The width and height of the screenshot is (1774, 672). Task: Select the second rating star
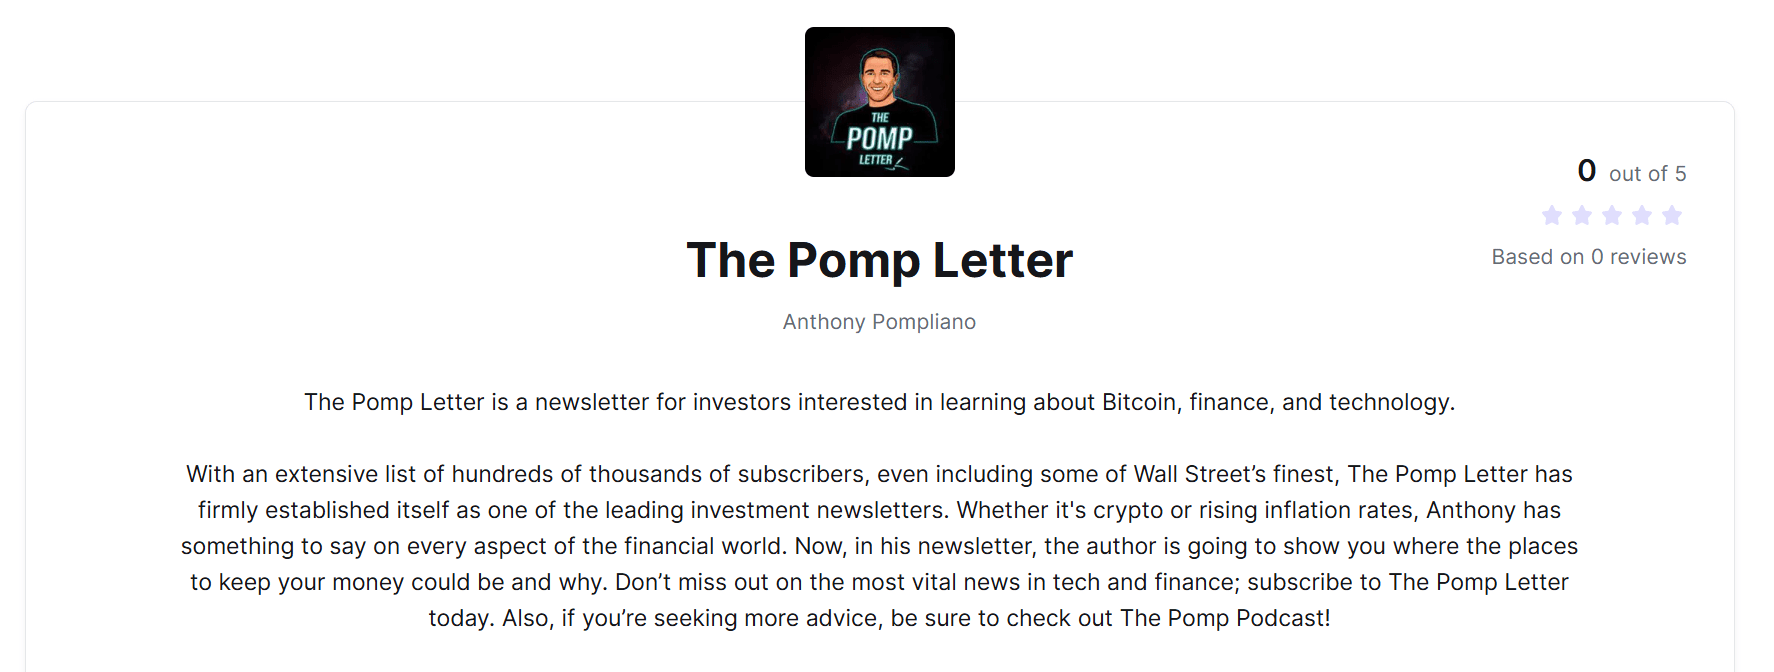[1582, 215]
